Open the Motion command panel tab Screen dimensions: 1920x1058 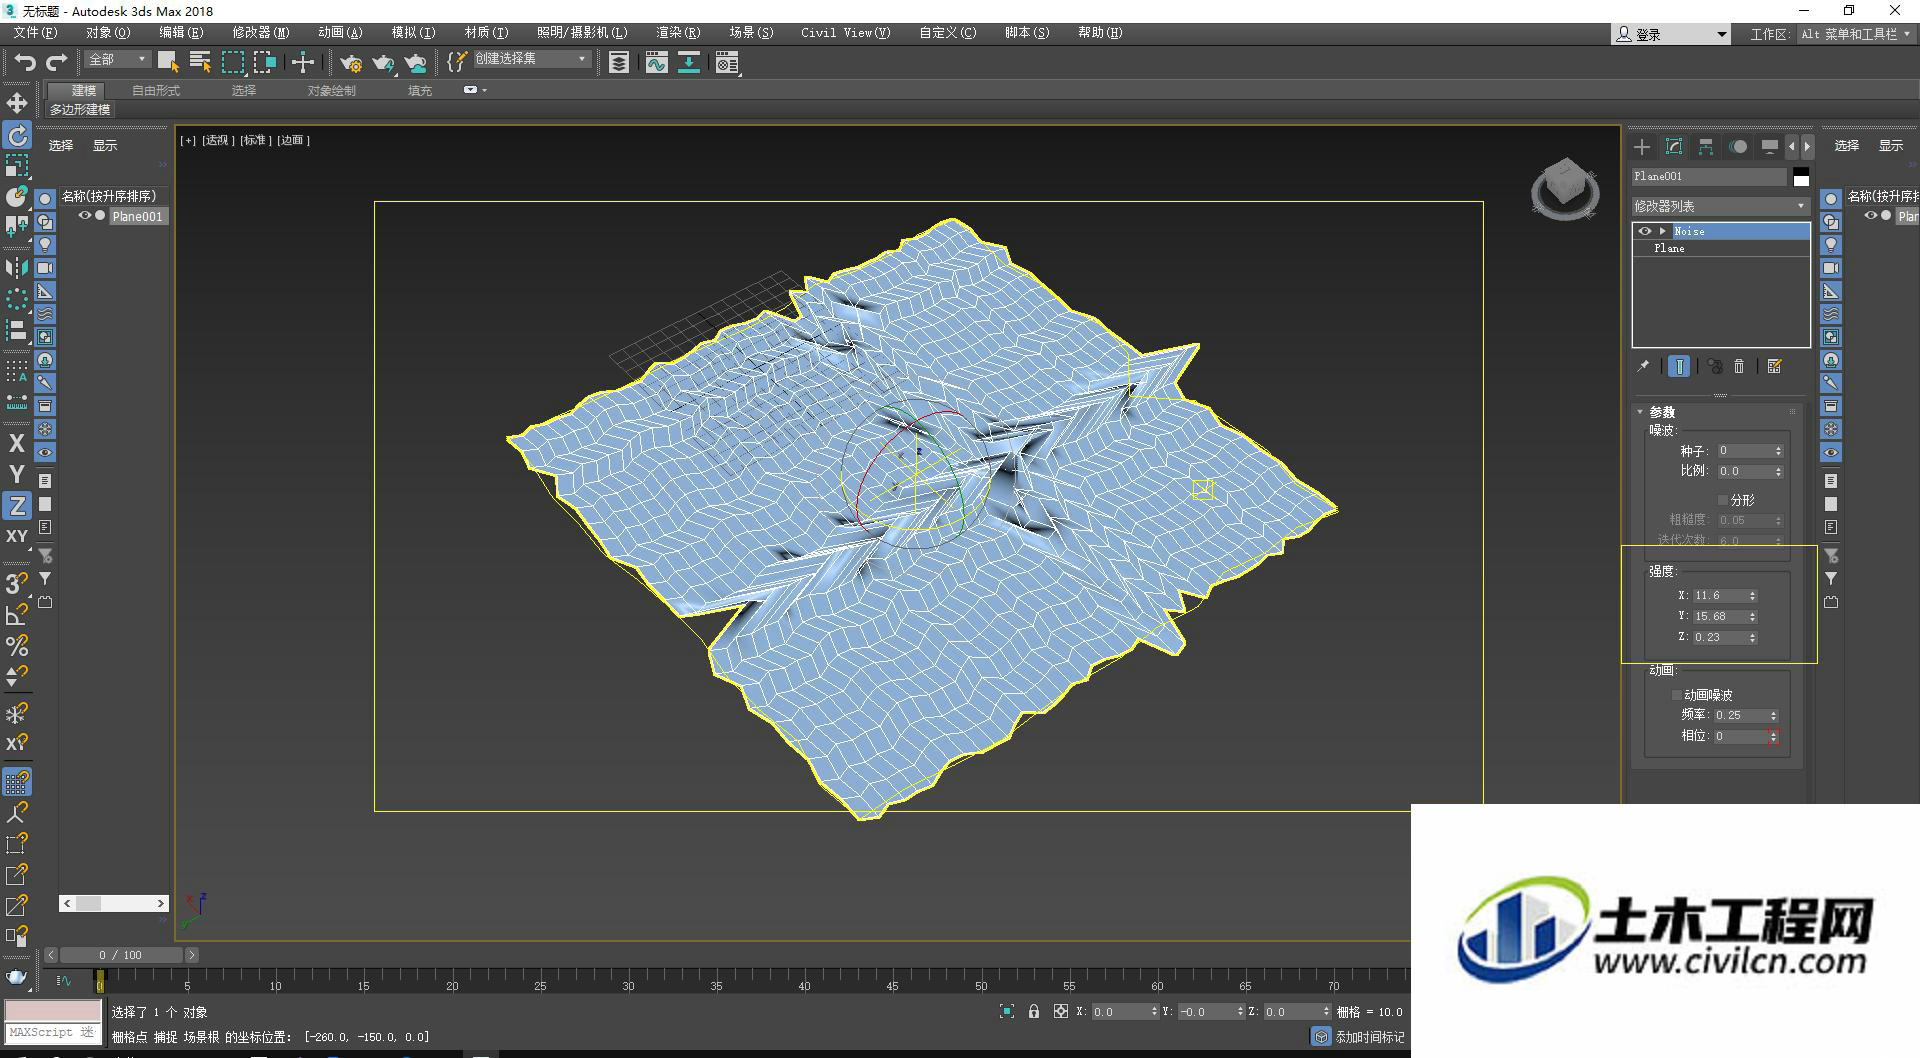1738,147
